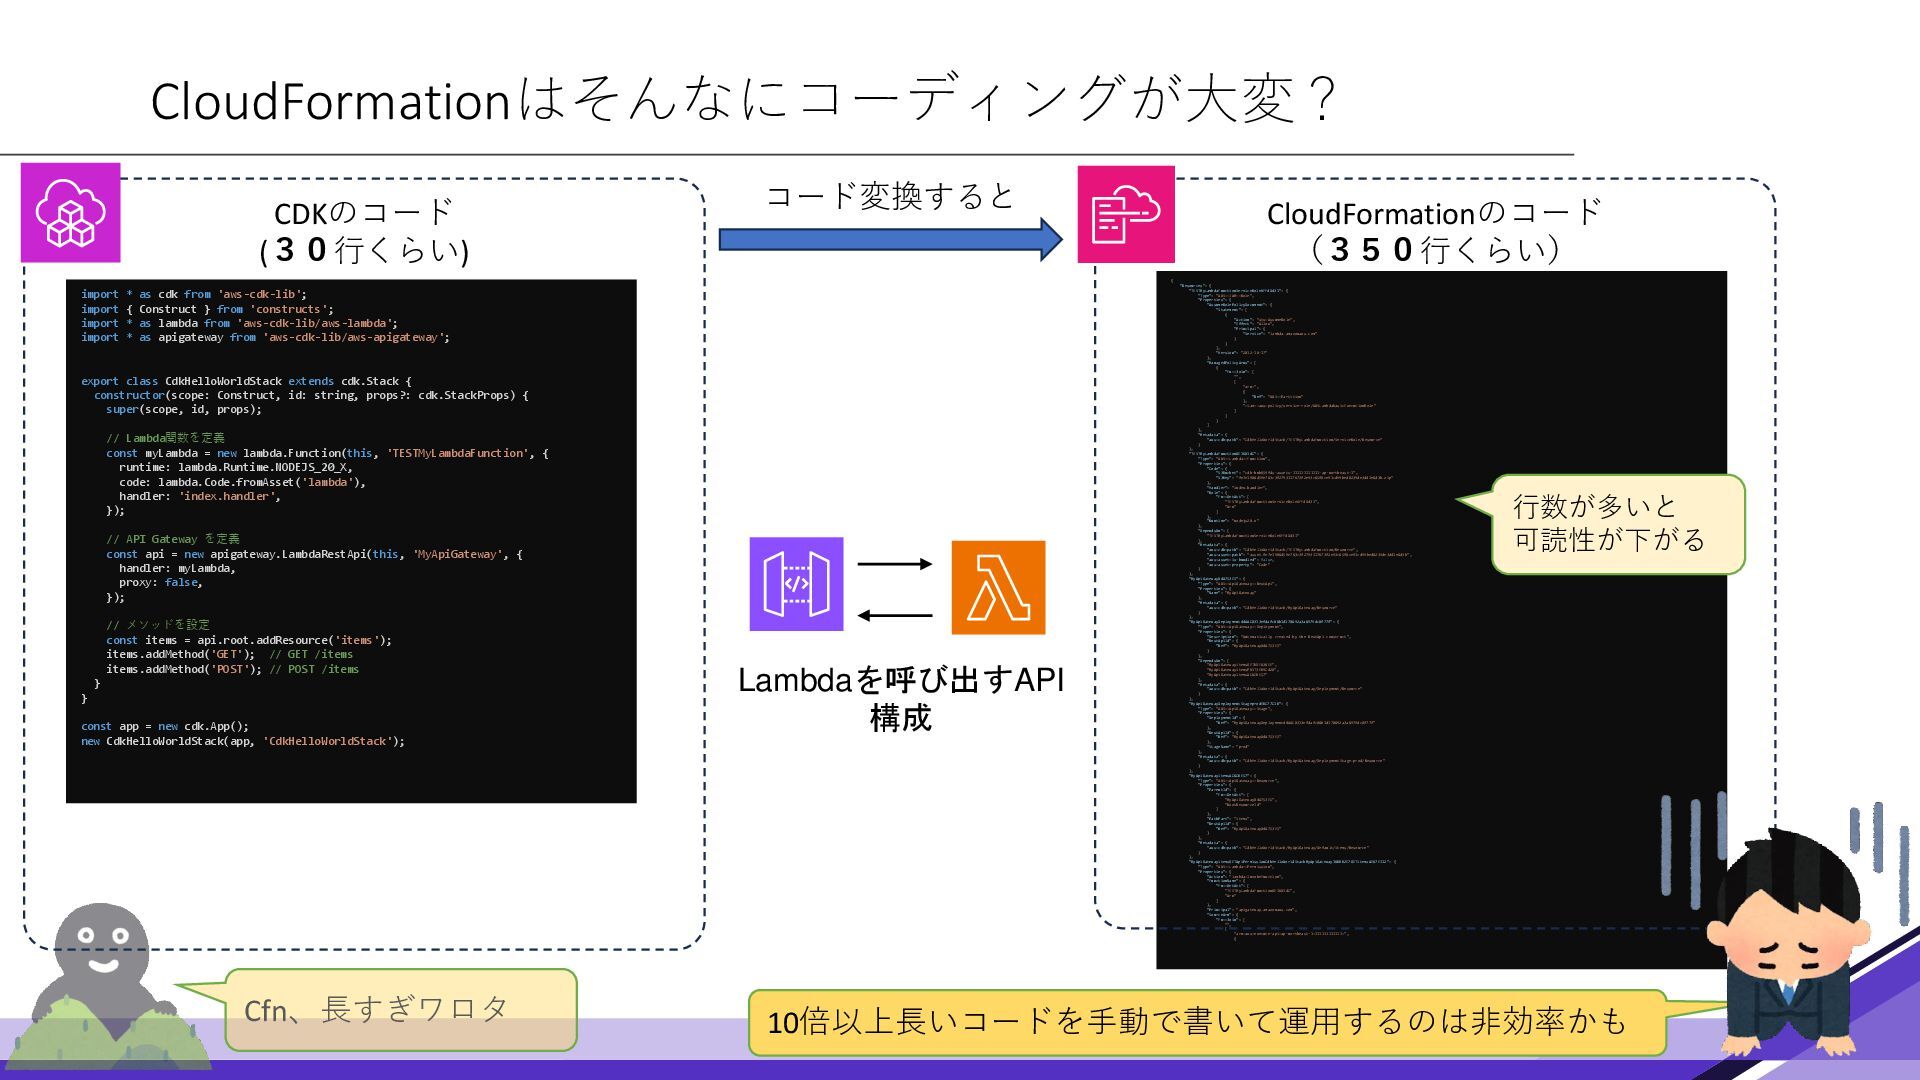
Task: Click the '(３０行くらい)' line count text
Action: click(x=364, y=250)
